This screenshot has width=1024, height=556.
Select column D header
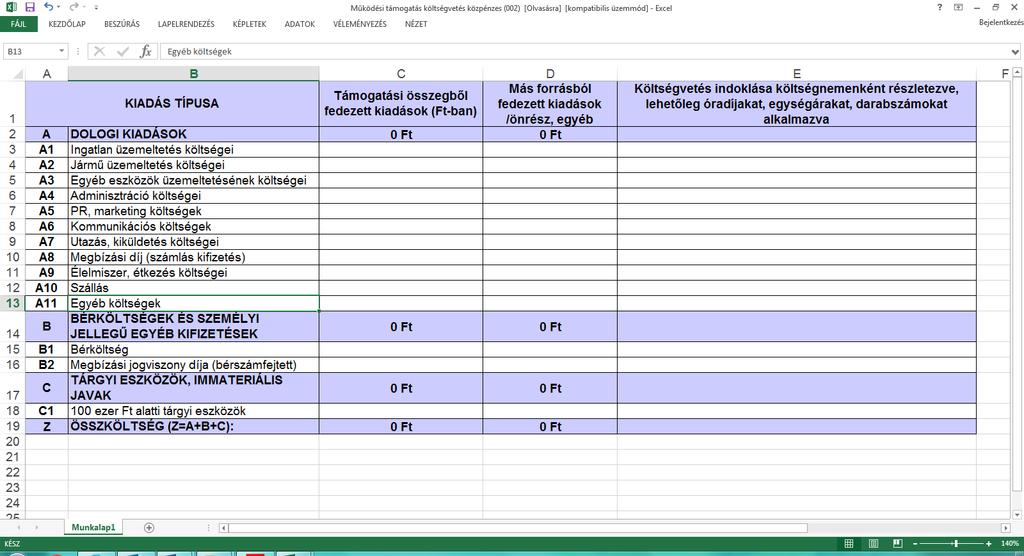tap(550, 74)
